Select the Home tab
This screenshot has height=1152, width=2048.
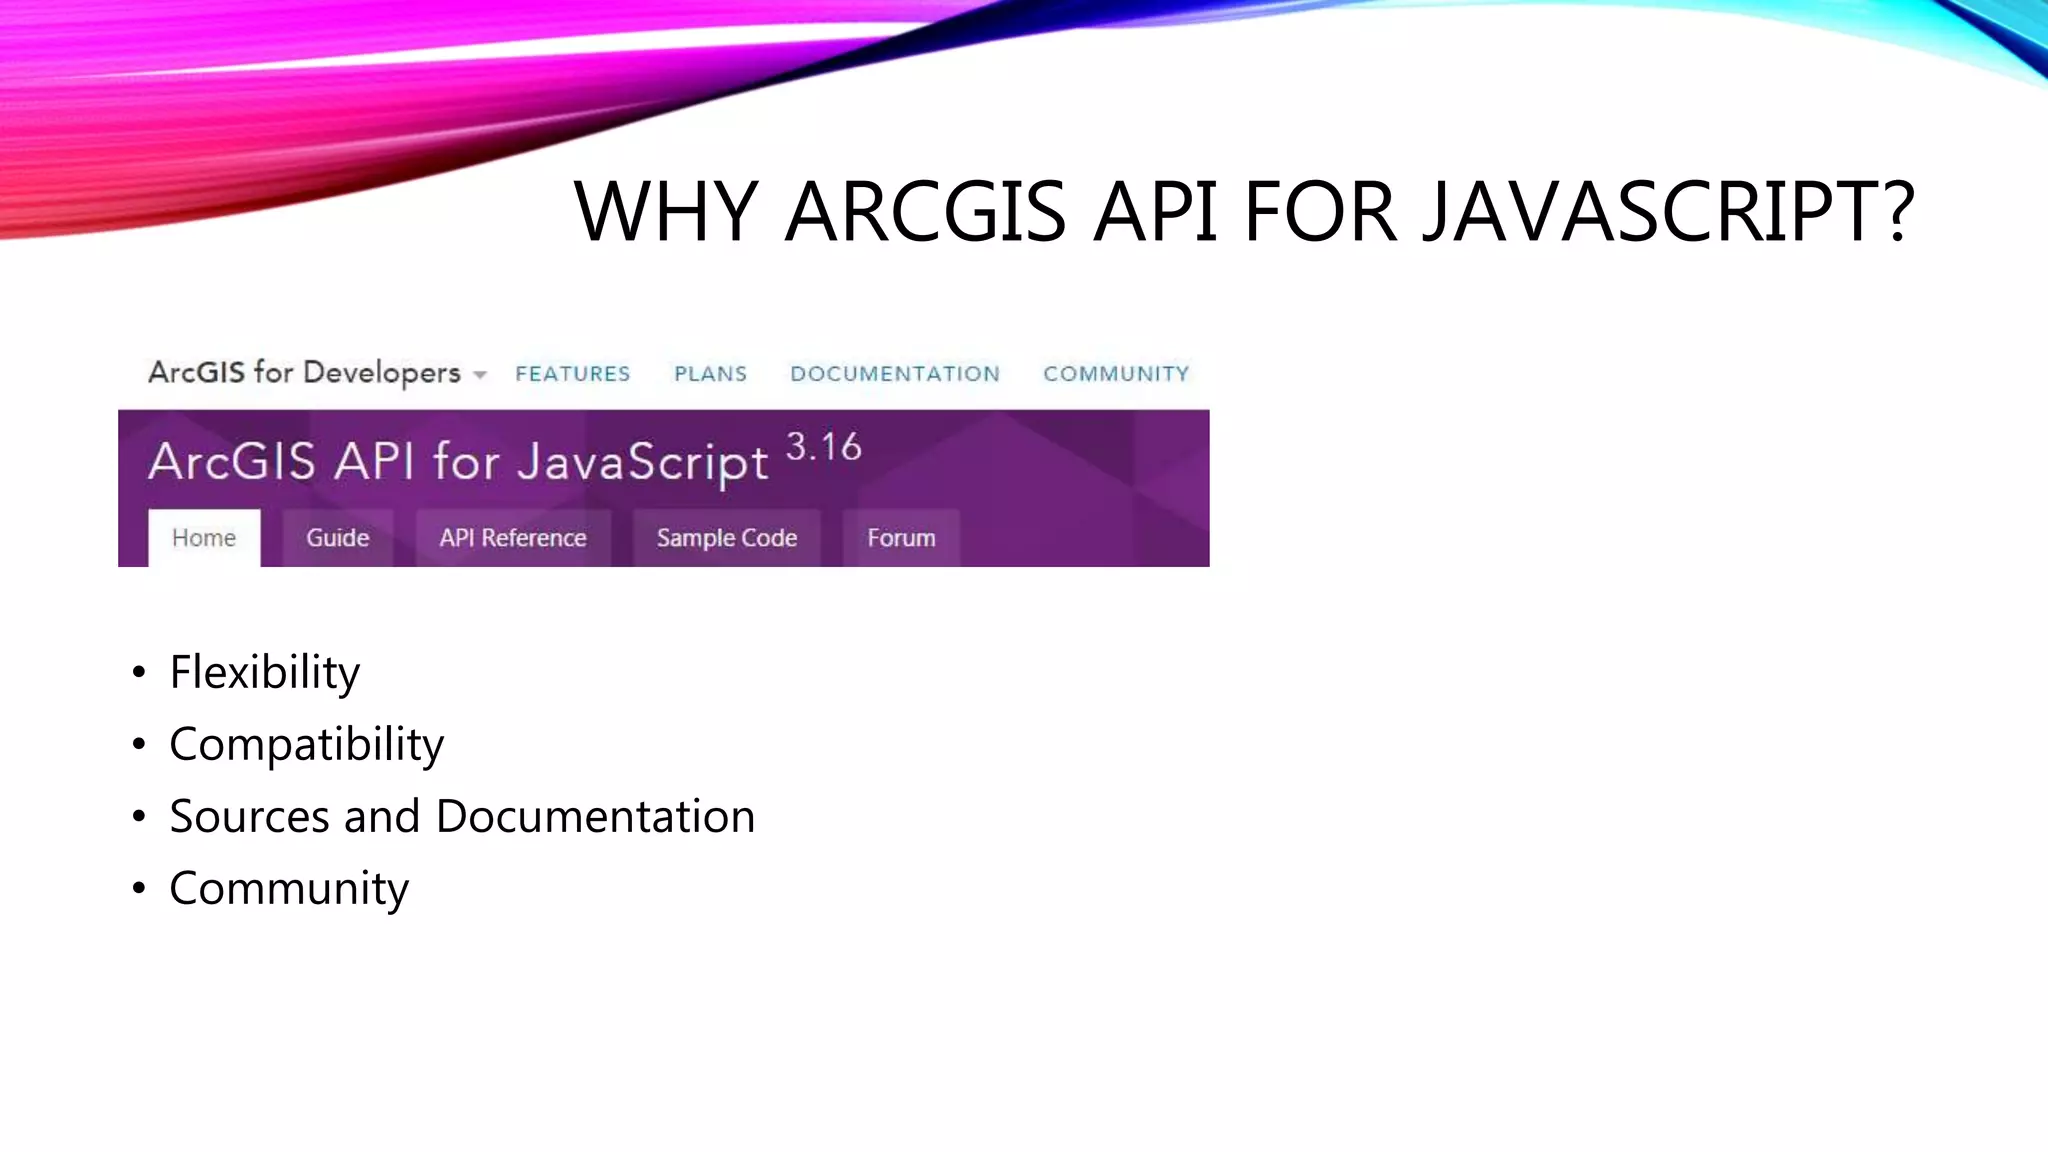204,538
